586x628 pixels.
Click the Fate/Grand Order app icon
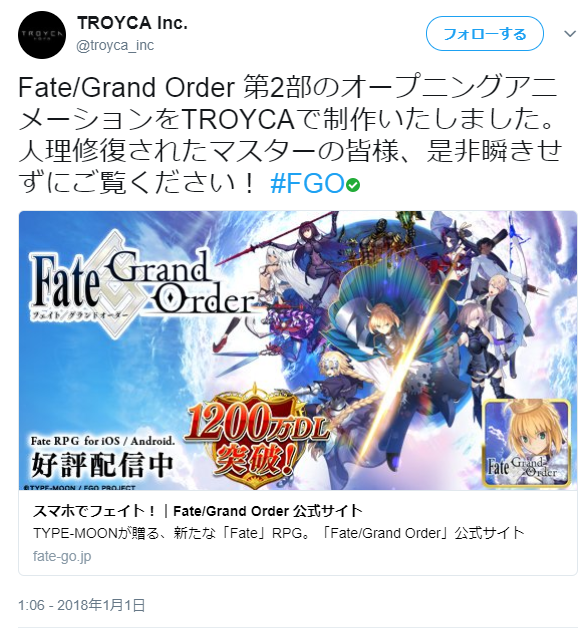[527, 443]
